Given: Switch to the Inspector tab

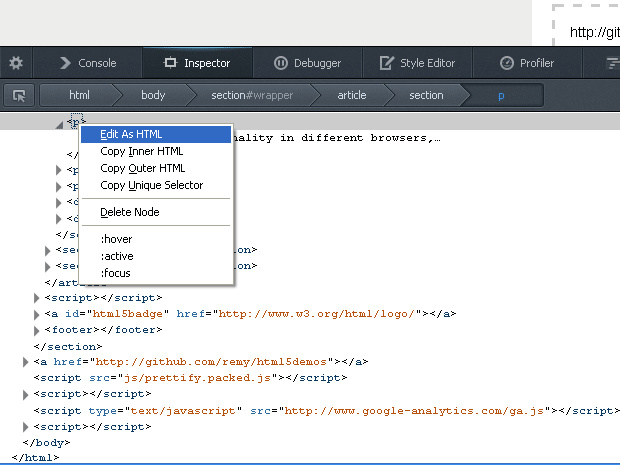Looking at the screenshot, I should (x=197, y=63).
